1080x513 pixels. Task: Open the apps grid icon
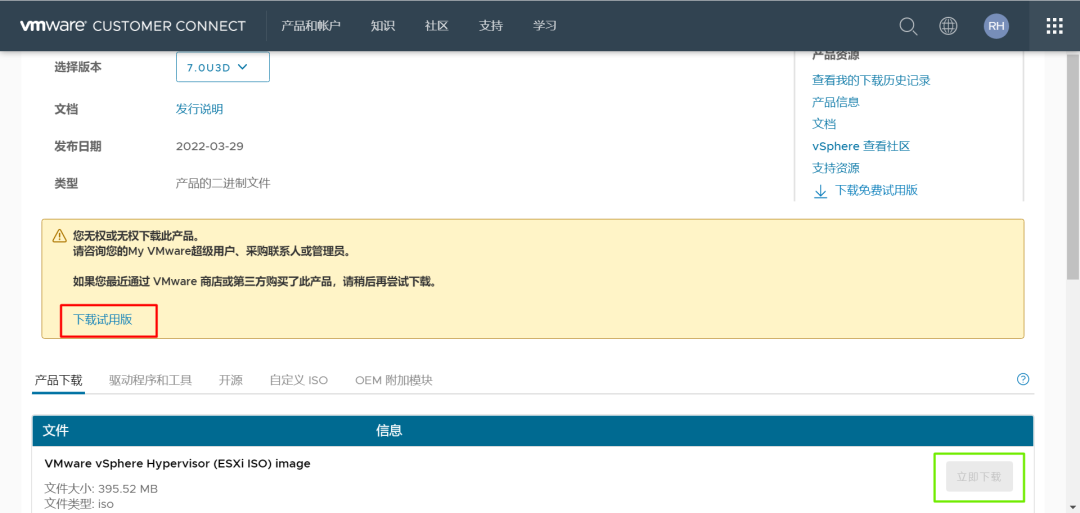pyautogui.click(x=1055, y=26)
